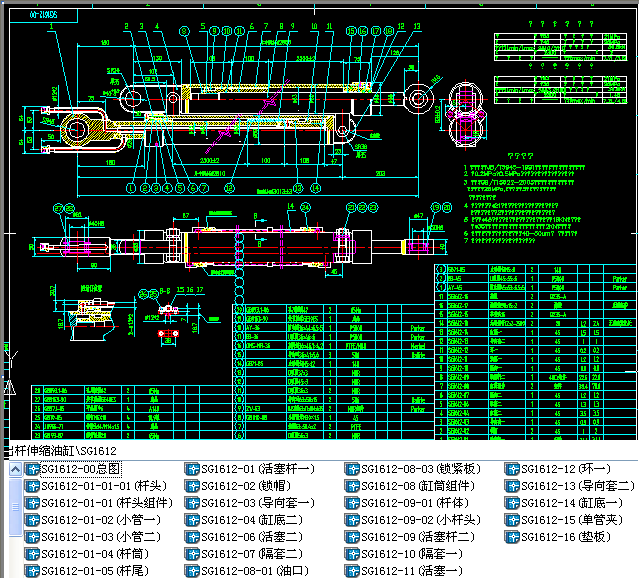Click icon of SG1612-09 (活塞杆二)

point(352,537)
